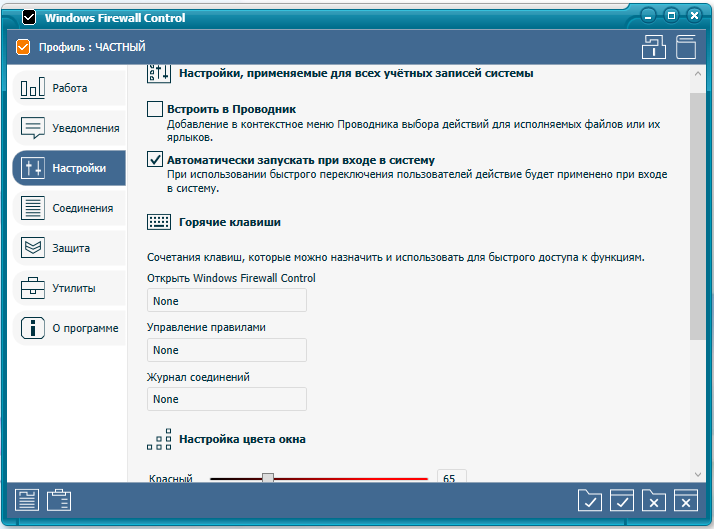Open the О программе tab
The image size is (714, 529).
[x=69, y=328]
